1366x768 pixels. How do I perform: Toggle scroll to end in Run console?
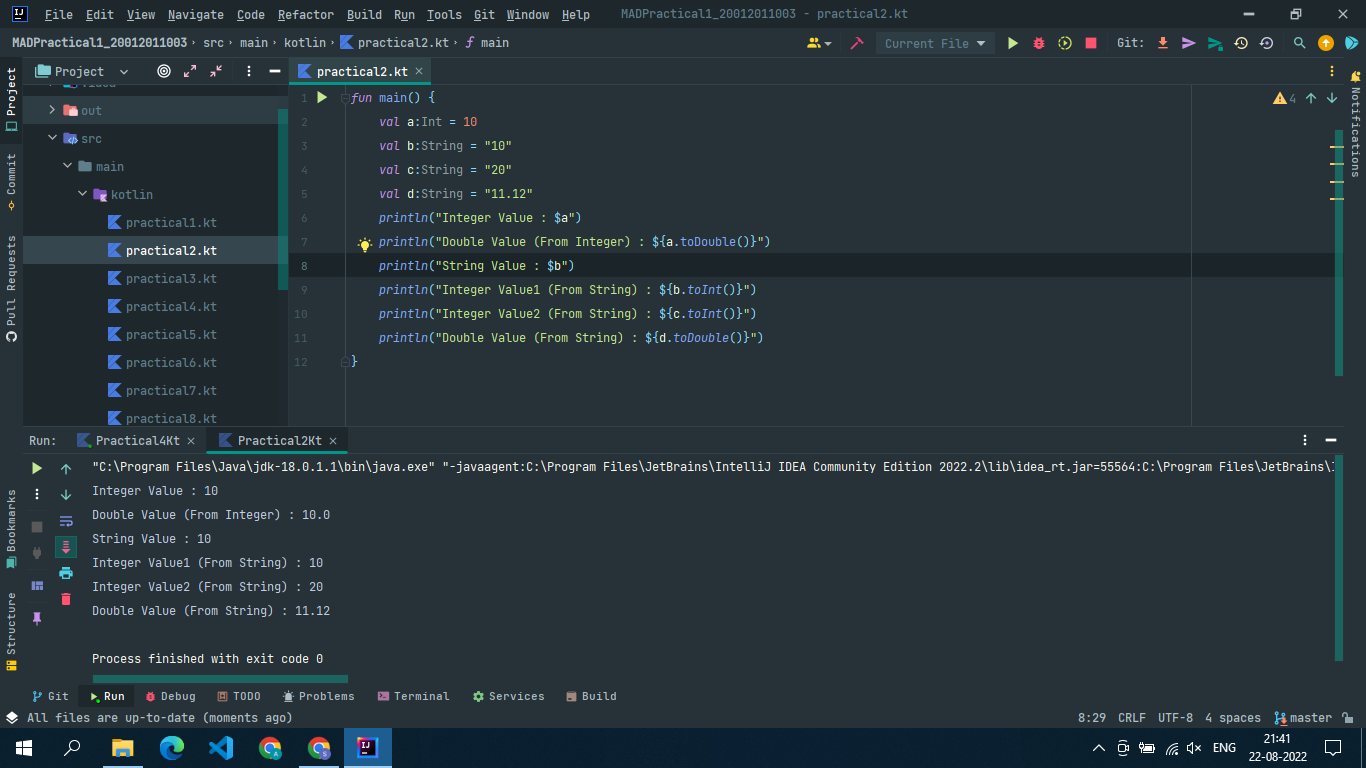(66, 546)
